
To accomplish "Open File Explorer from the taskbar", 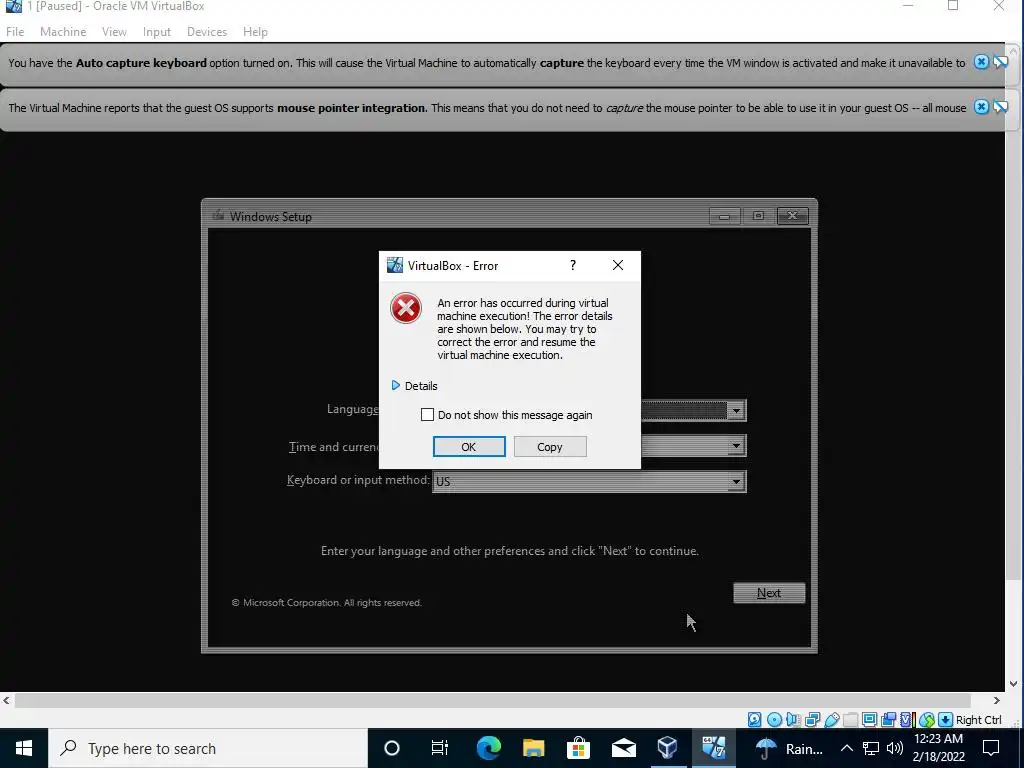I will tap(533, 748).
